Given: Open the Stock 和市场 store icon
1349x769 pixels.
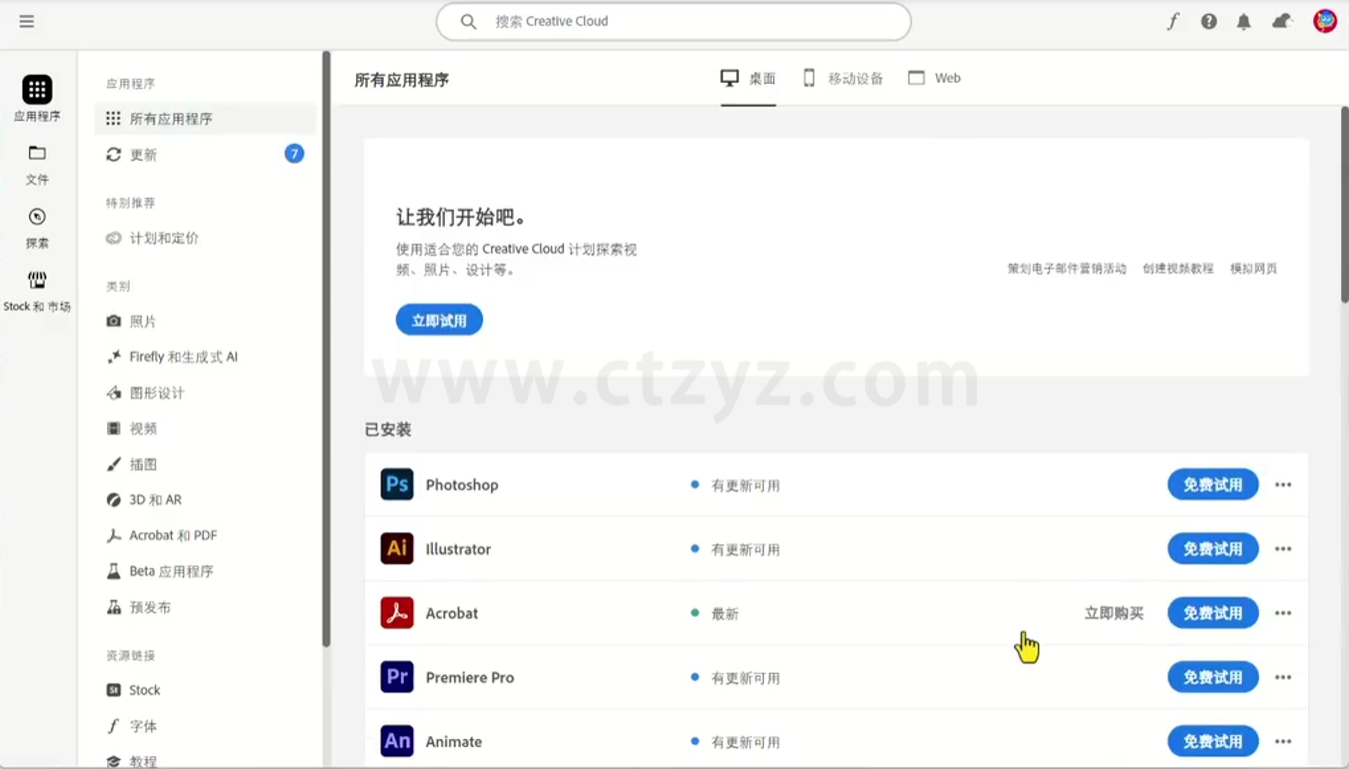Looking at the screenshot, I should (37, 280).
